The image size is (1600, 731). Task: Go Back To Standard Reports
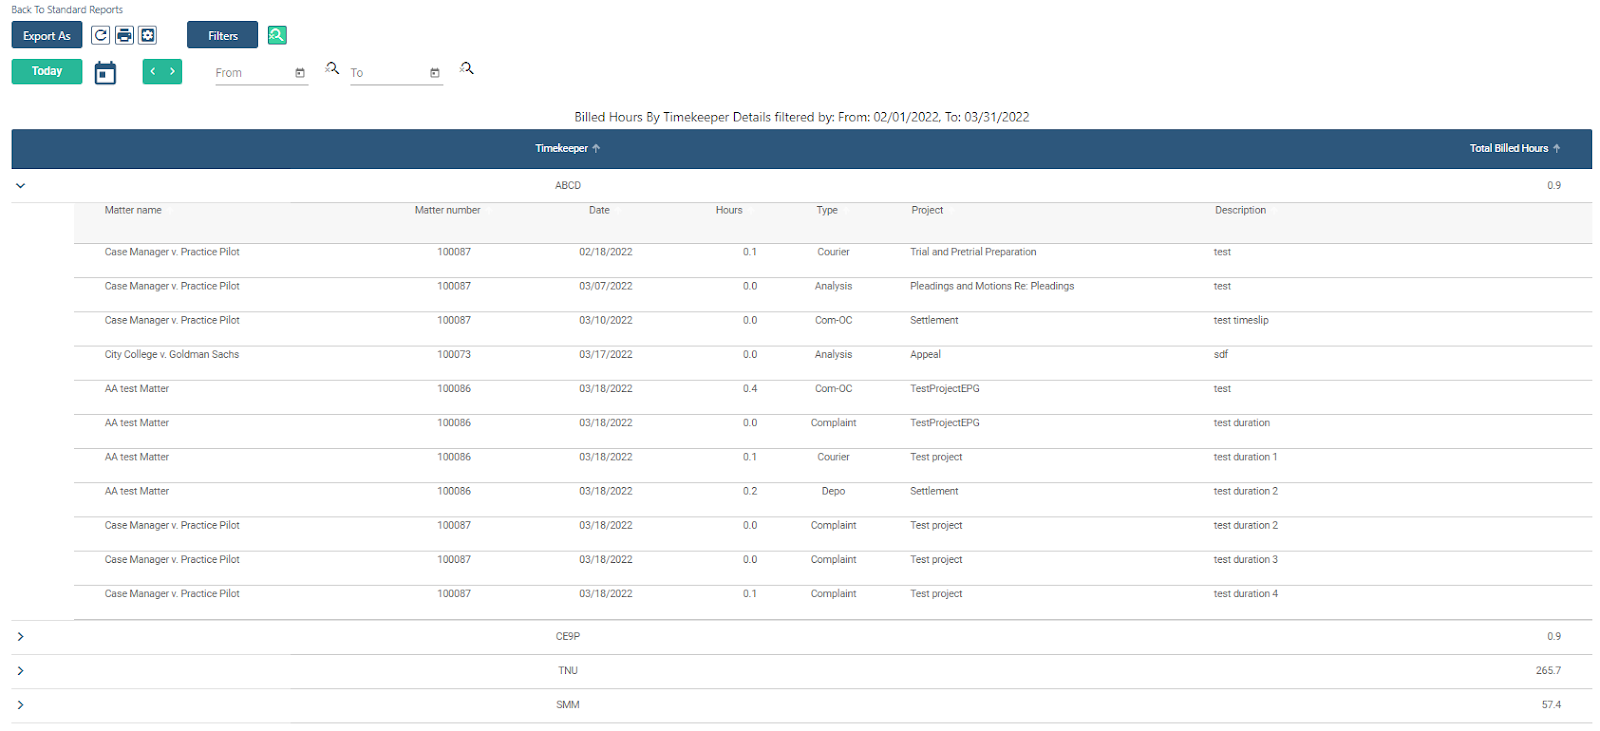(67, 10)
